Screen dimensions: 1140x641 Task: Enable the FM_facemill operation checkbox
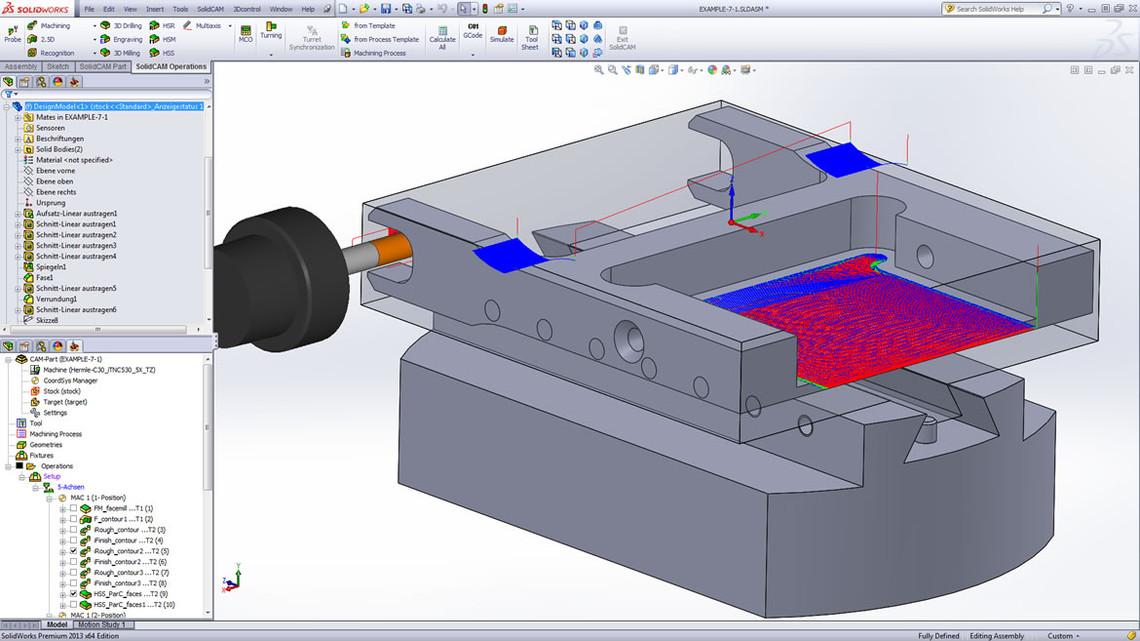coord(73,509)
